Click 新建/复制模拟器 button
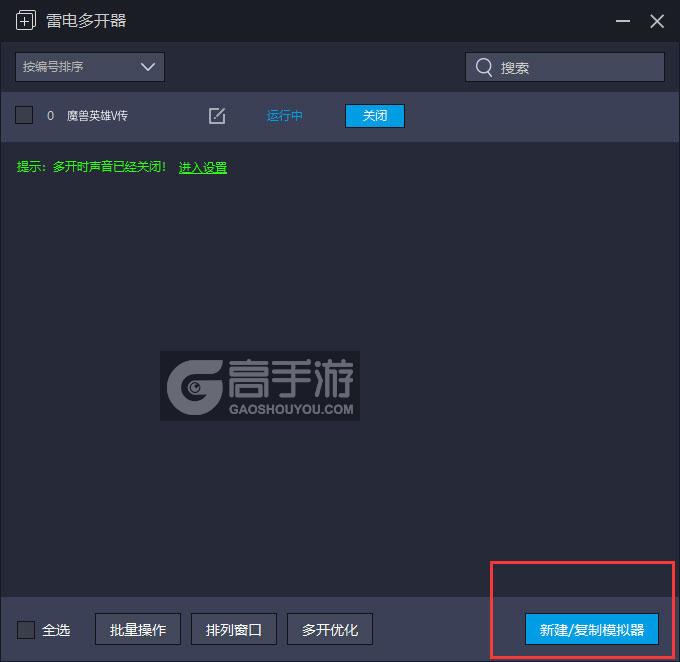The image size is (680, 662). click(x=592, y=629)
